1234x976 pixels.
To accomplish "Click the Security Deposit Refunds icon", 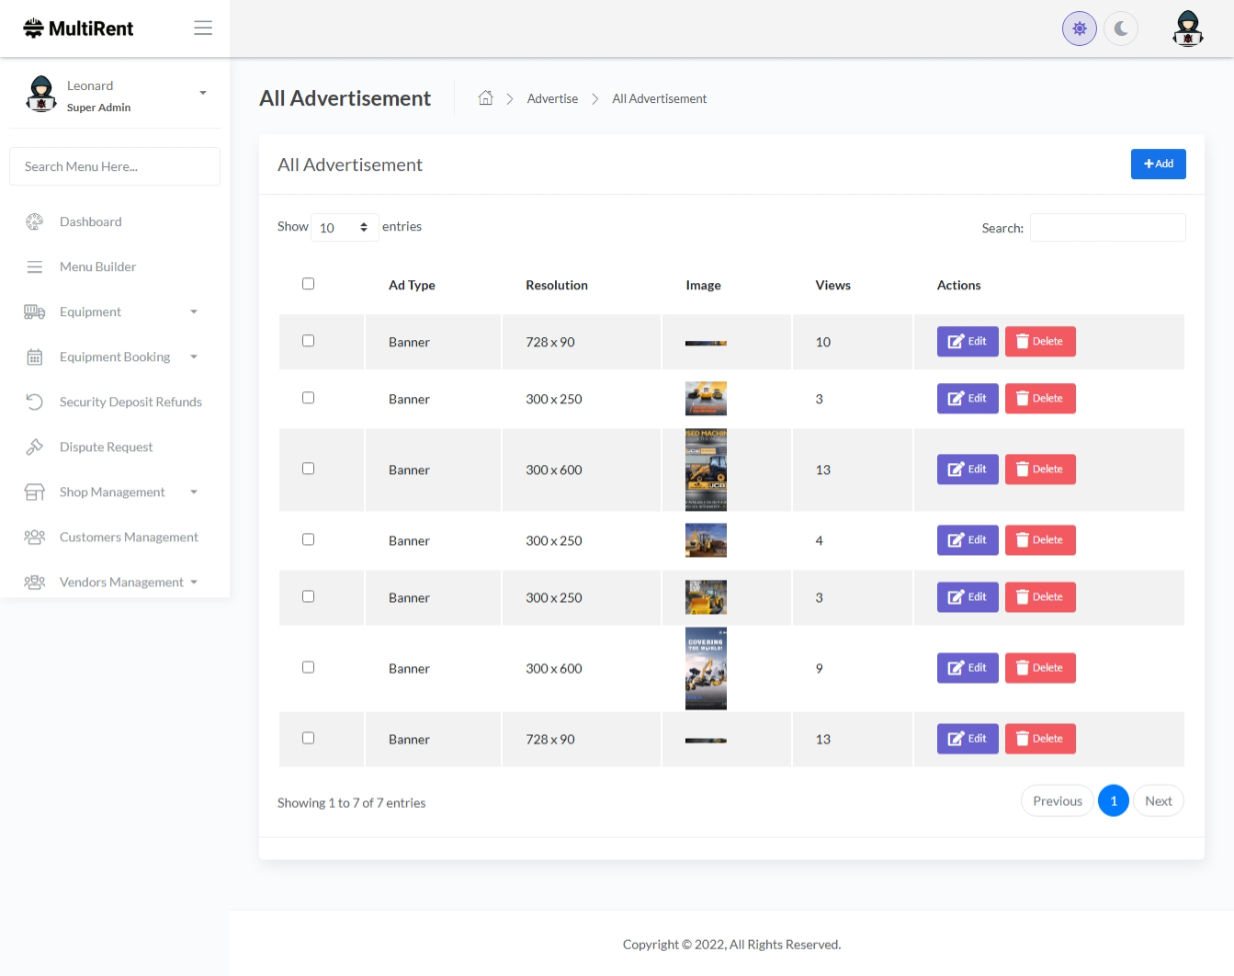I will 35,402.
